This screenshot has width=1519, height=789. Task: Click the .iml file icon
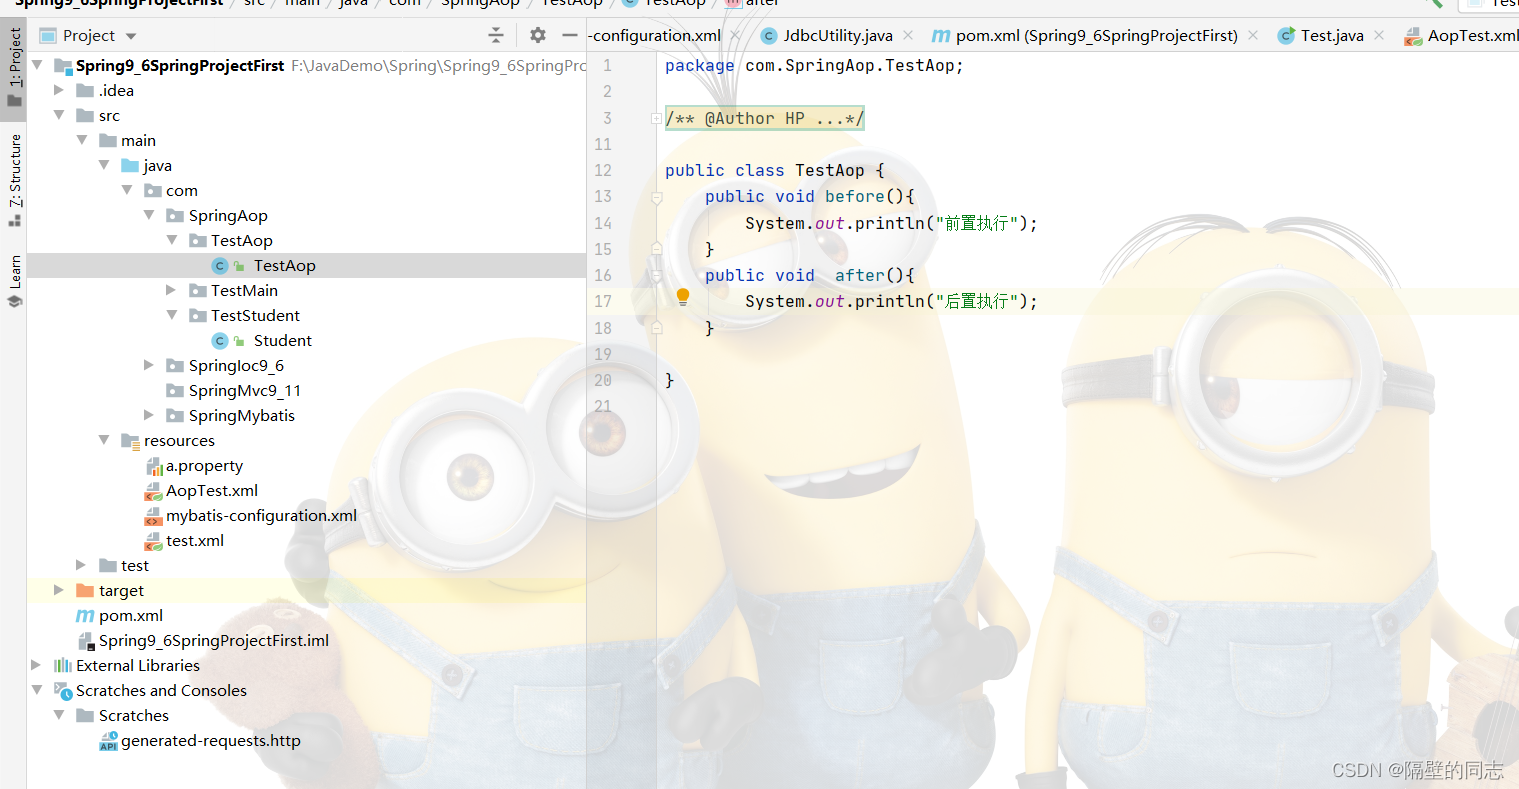[x=86, y=641]
